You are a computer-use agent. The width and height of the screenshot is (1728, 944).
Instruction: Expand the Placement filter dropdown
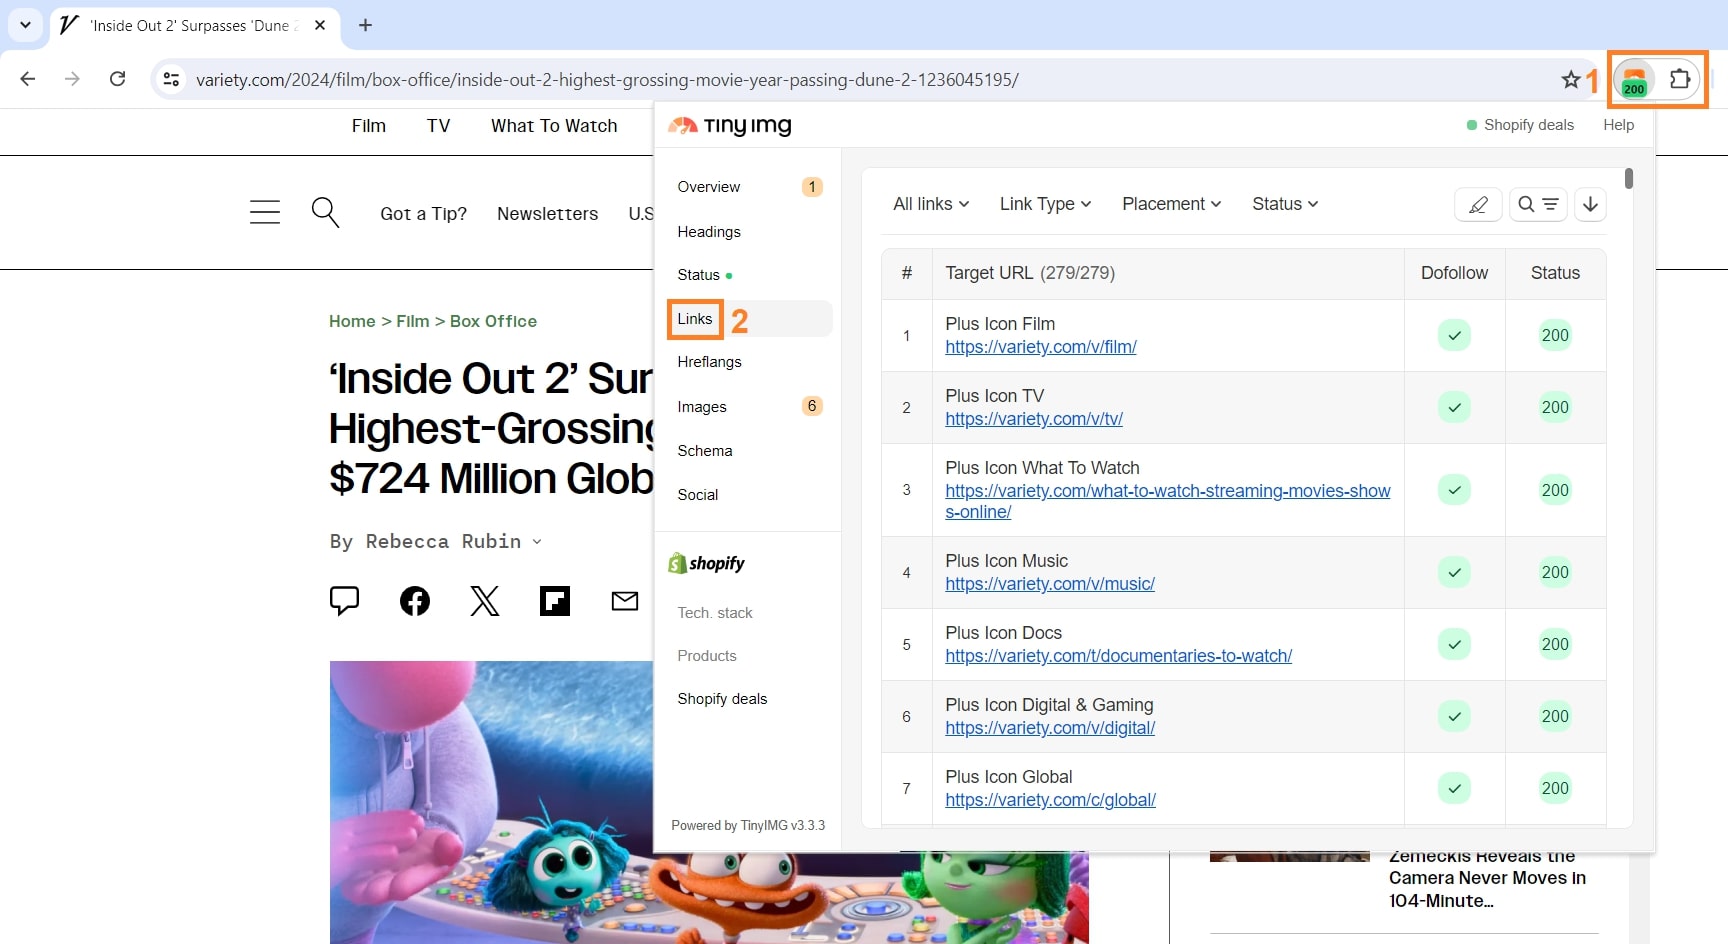(x=1170, y=204)
